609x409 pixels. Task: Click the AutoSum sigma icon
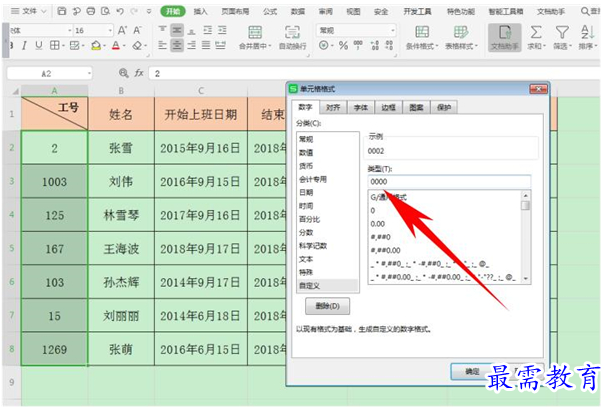coord(536,32)
